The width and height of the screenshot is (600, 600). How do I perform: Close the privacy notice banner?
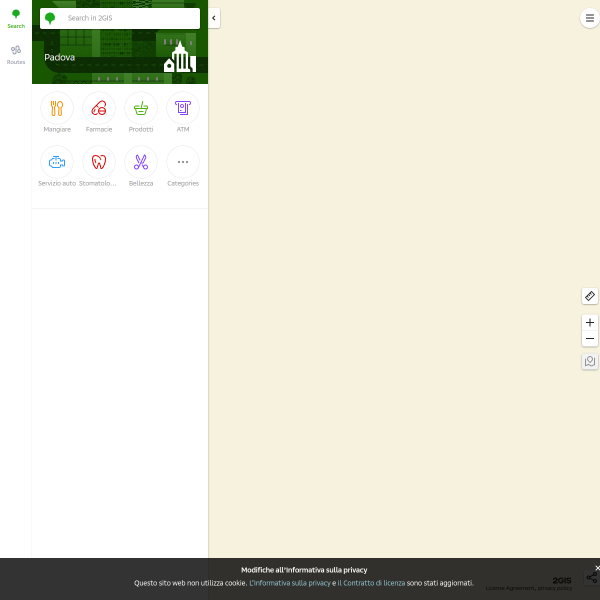597,568
